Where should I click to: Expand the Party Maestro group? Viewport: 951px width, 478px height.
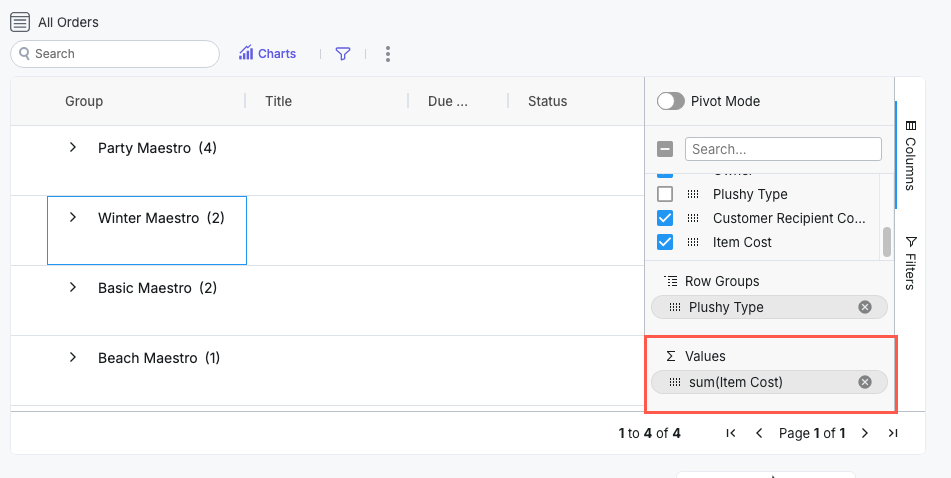[73, 148]
